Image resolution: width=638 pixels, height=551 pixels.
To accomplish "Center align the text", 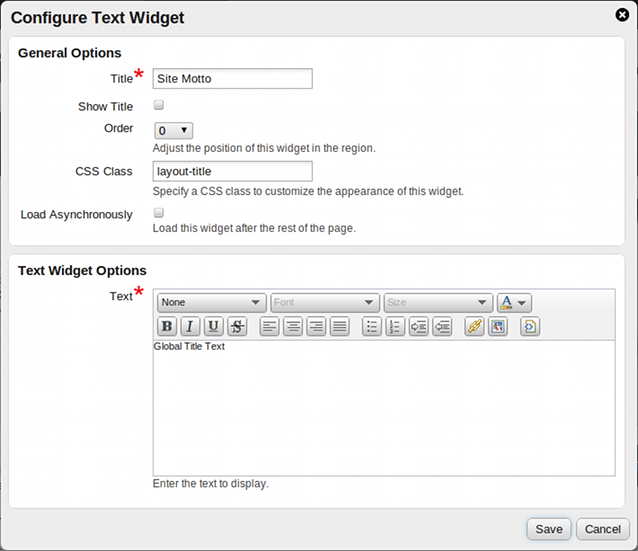I will [292, 327].
